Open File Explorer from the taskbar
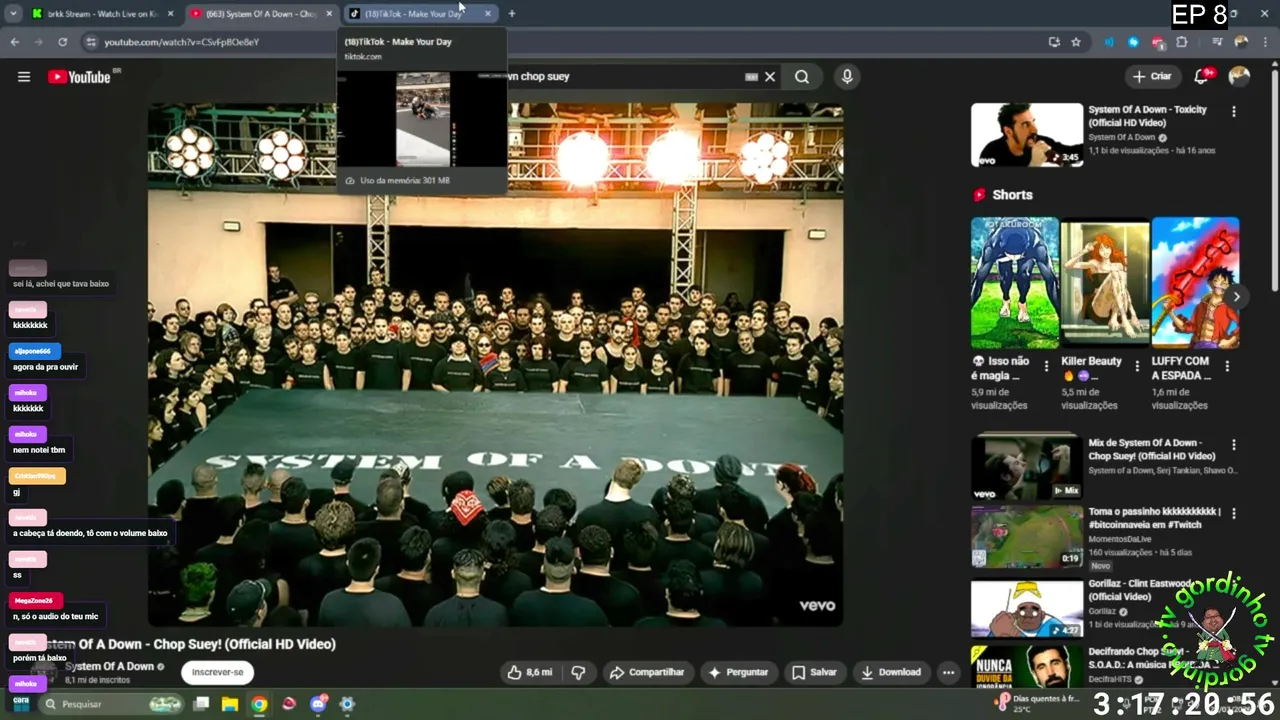Image resolution: width=1280 pixels, height=720 pixels. point(229,704)
